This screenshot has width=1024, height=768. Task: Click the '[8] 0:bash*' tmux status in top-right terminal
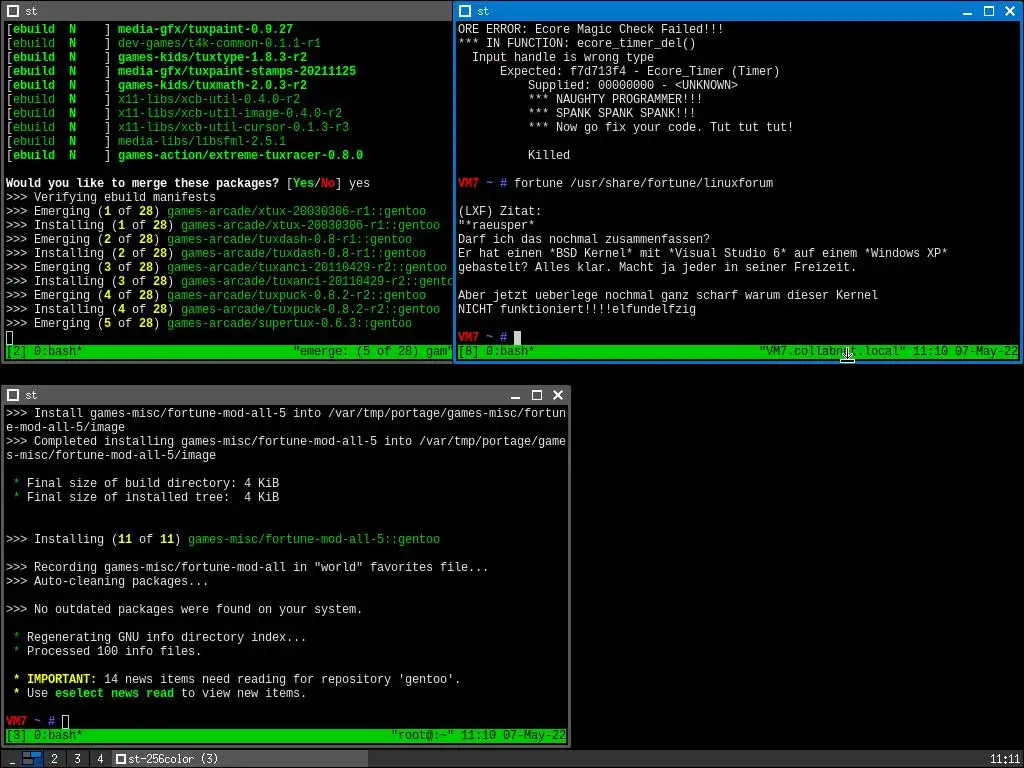pos(496,351)
